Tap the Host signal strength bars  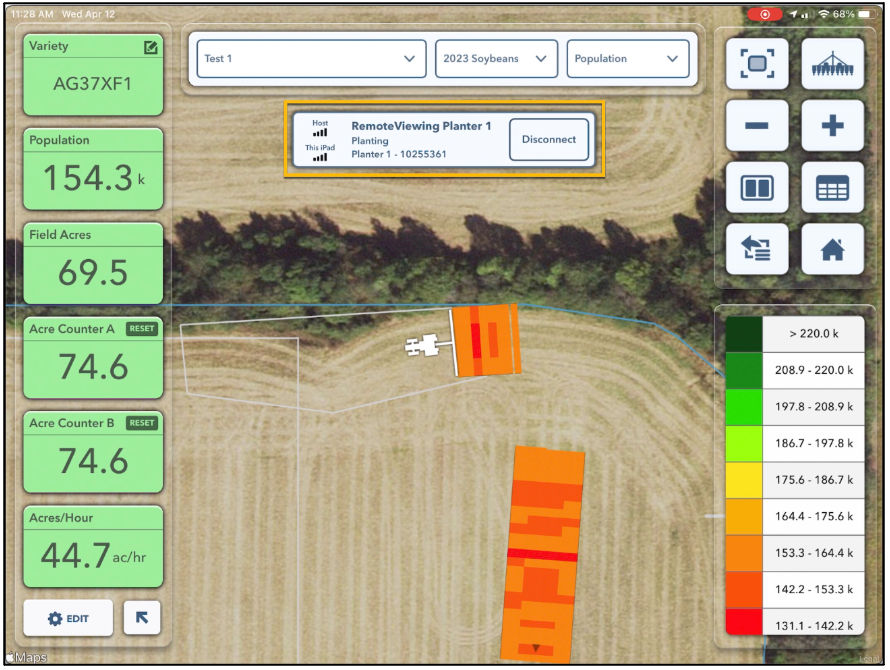(320, 132)
